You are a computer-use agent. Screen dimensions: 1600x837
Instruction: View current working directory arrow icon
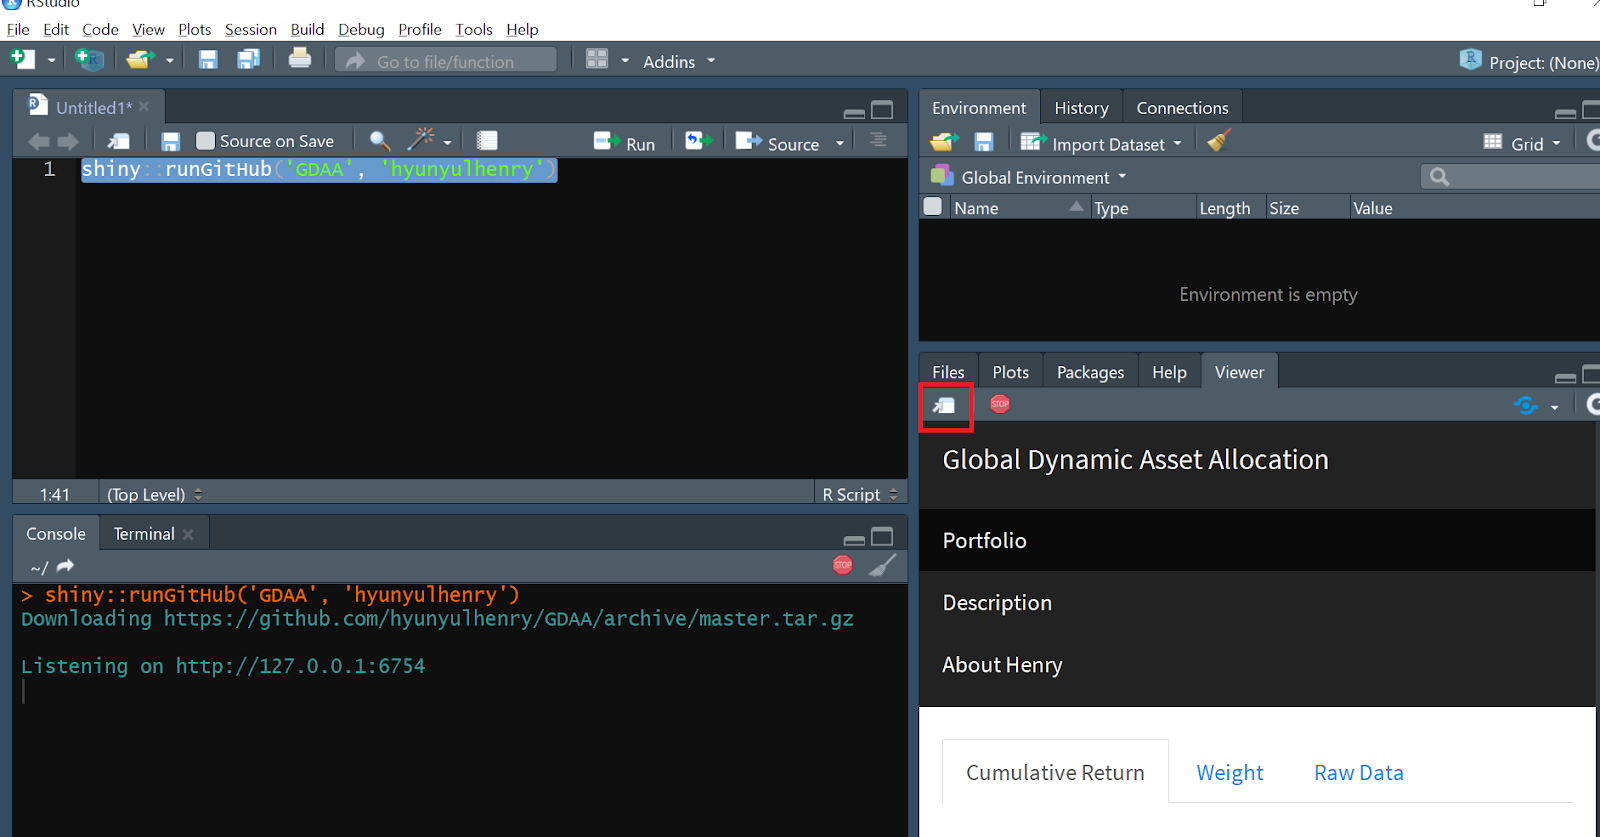pyautogui.click(x=66, y=566)
